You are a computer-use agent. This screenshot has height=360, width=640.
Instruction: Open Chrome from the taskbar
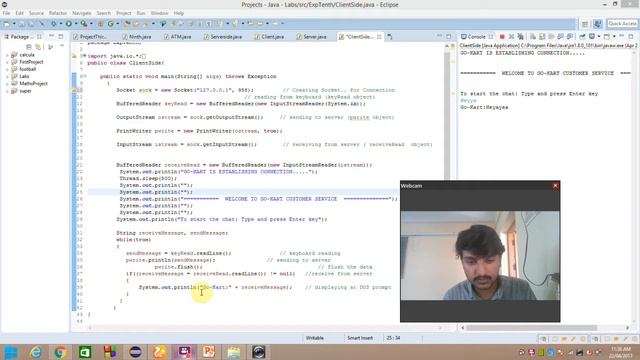60,352
